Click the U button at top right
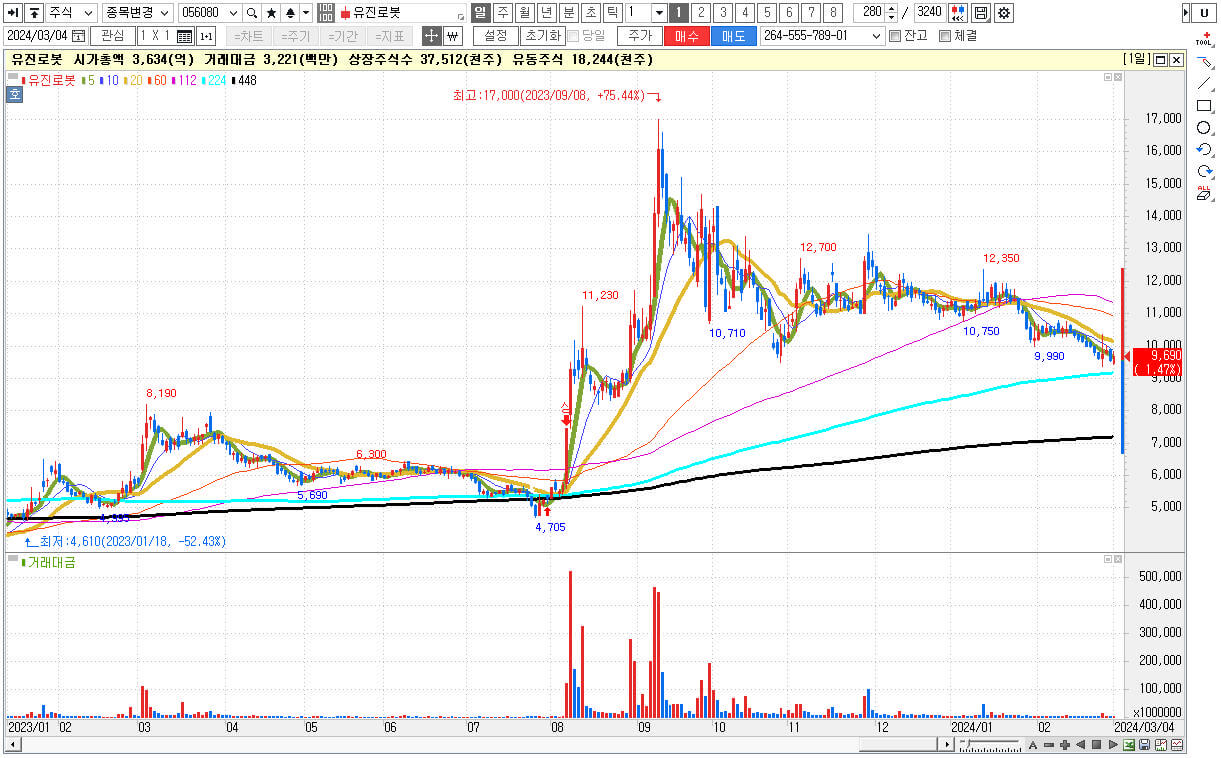 click(x=1204, y=13)
